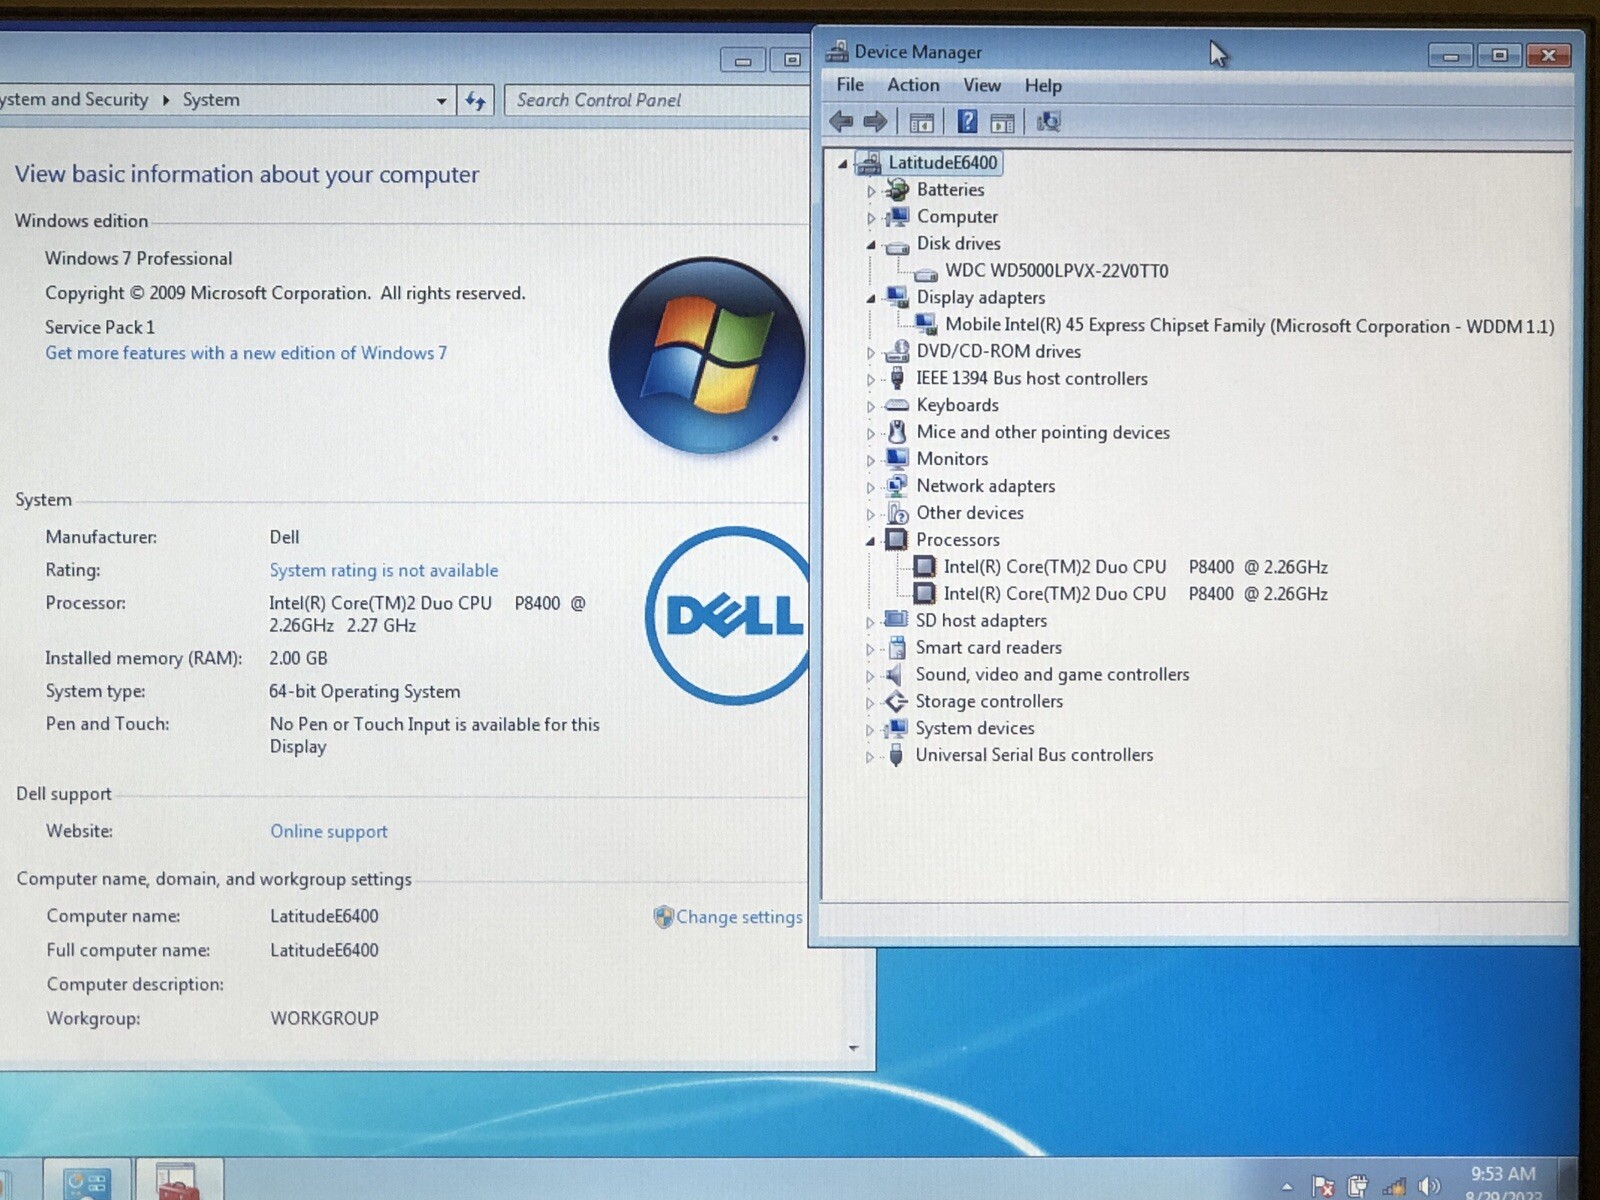Click the Processors category icon

[897, 540]
